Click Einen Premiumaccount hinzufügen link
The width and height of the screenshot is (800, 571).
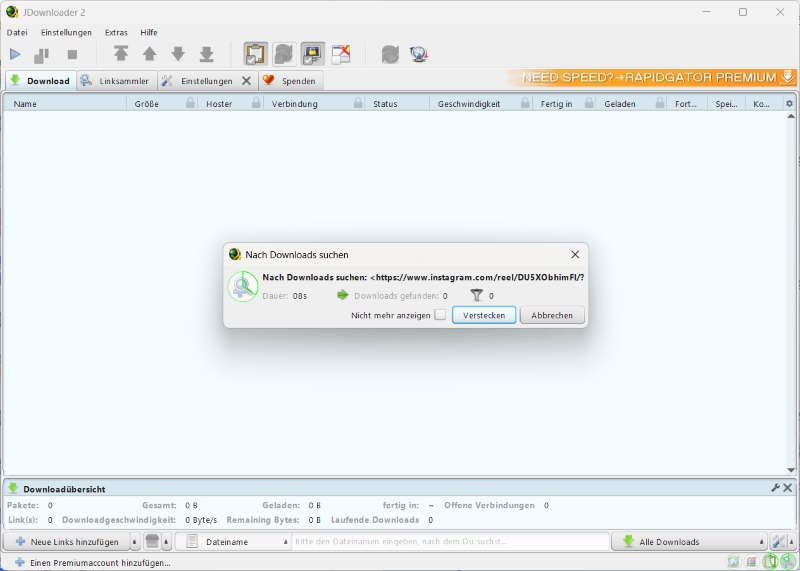point(100,563)
